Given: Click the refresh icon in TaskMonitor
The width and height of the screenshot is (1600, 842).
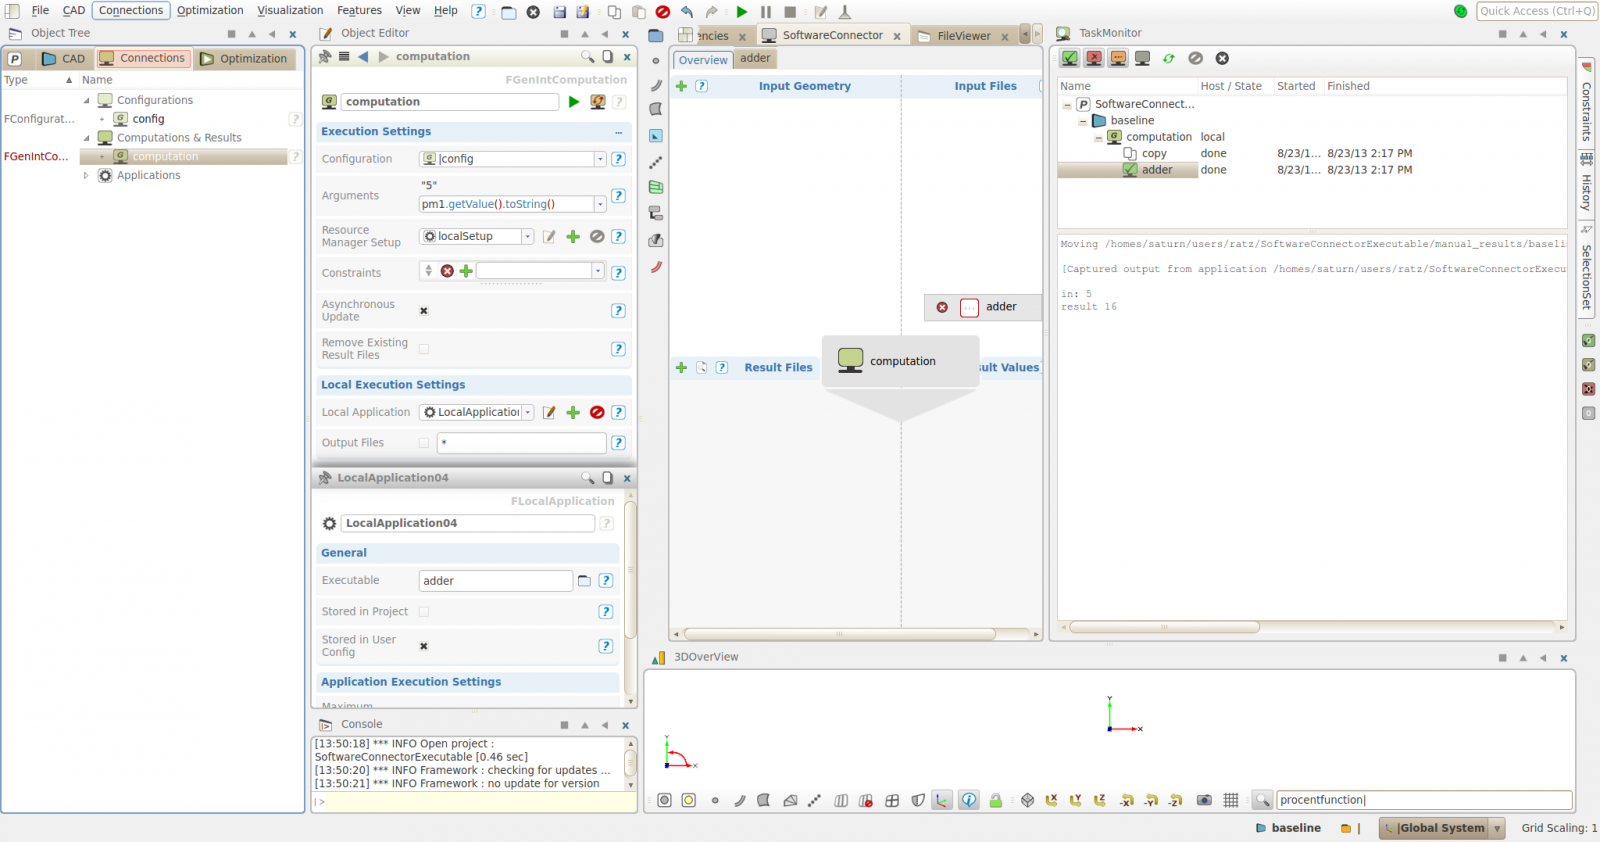Looking at the screenshot, I should click(x=1169, y=59).
